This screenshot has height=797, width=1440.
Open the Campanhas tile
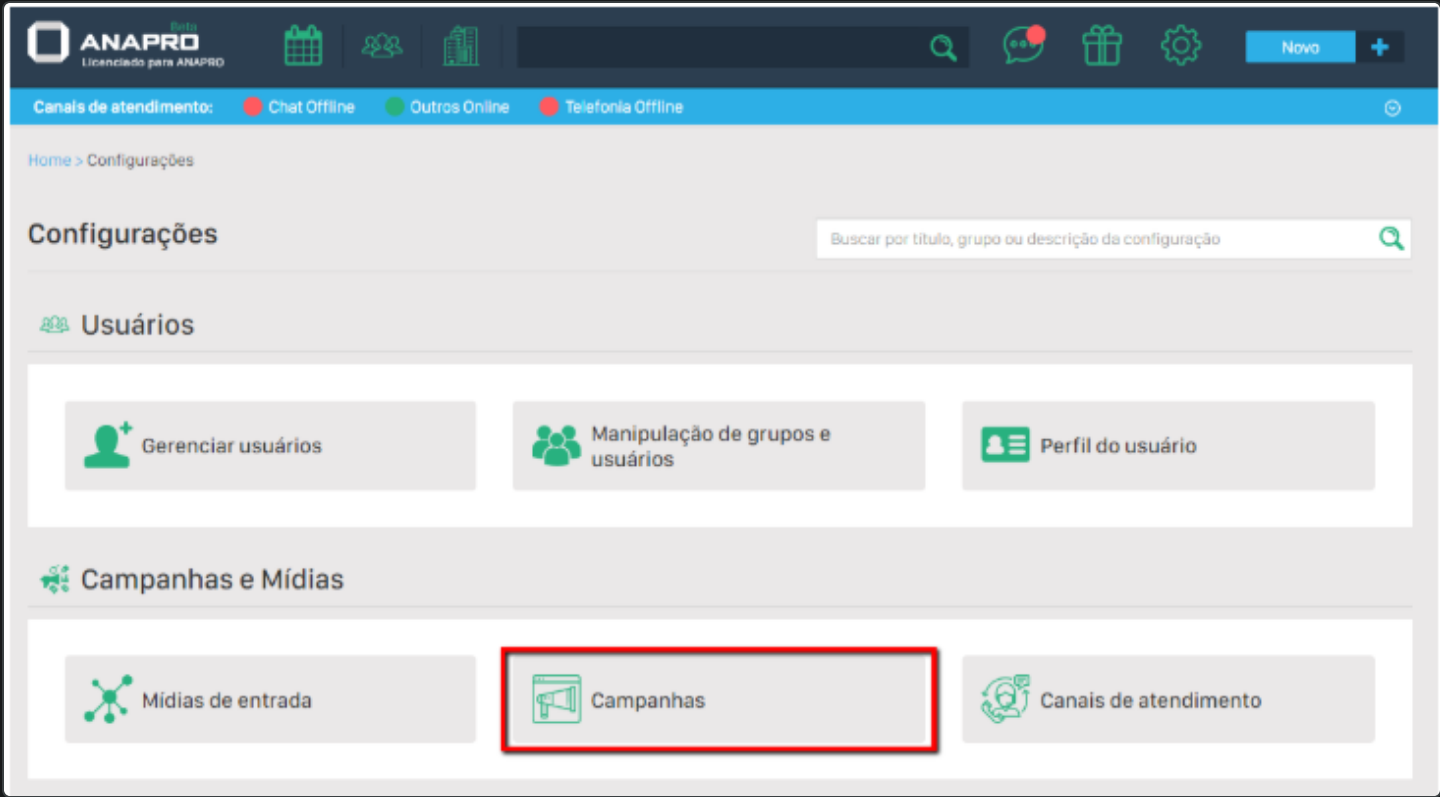(718, 700)
